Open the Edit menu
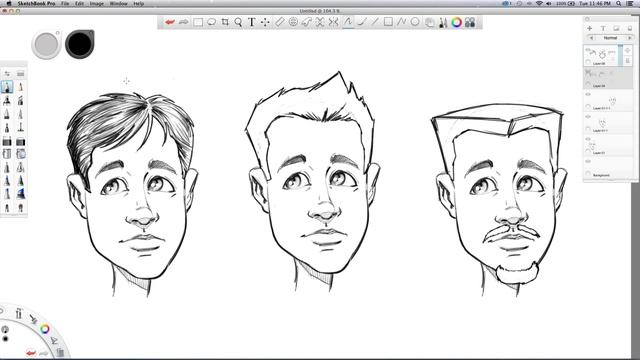Viewport: 640px width, 360px height. (80, 3)
